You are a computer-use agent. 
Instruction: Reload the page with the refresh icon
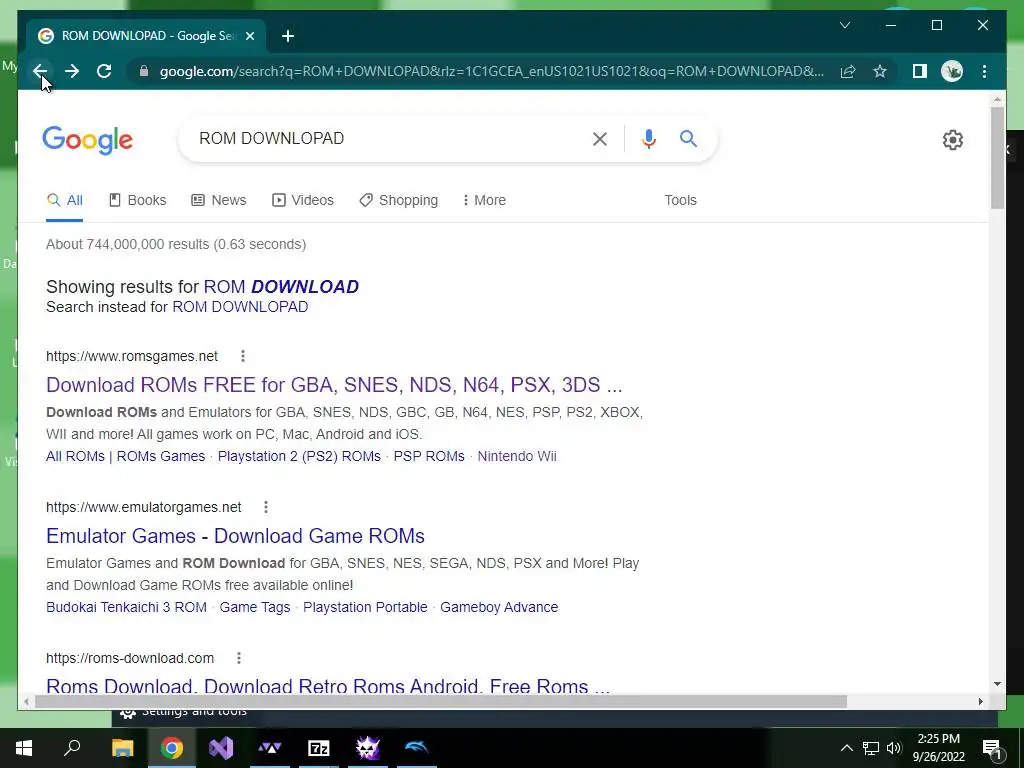click(x=104, y=71)
